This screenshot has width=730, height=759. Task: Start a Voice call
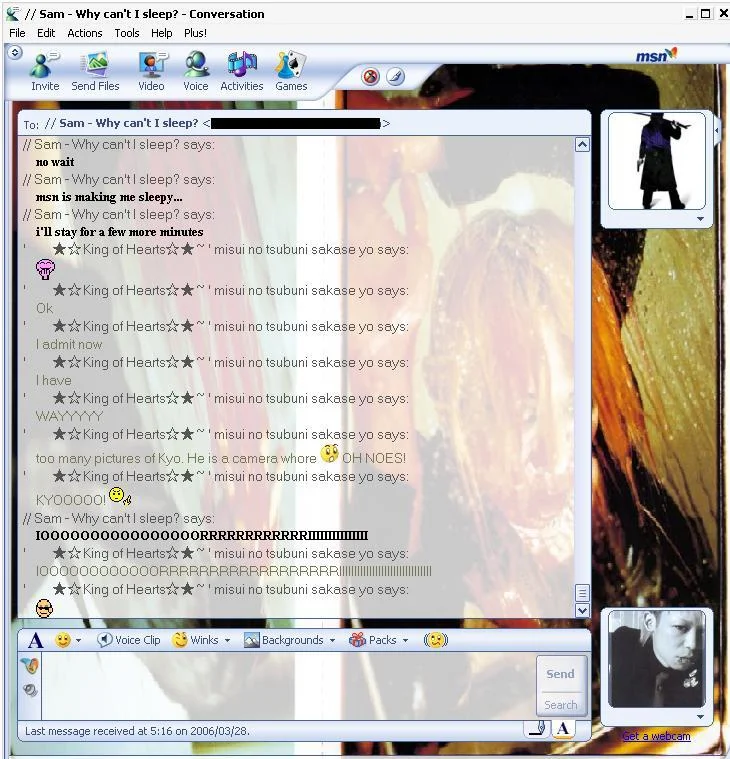(196, 71)
